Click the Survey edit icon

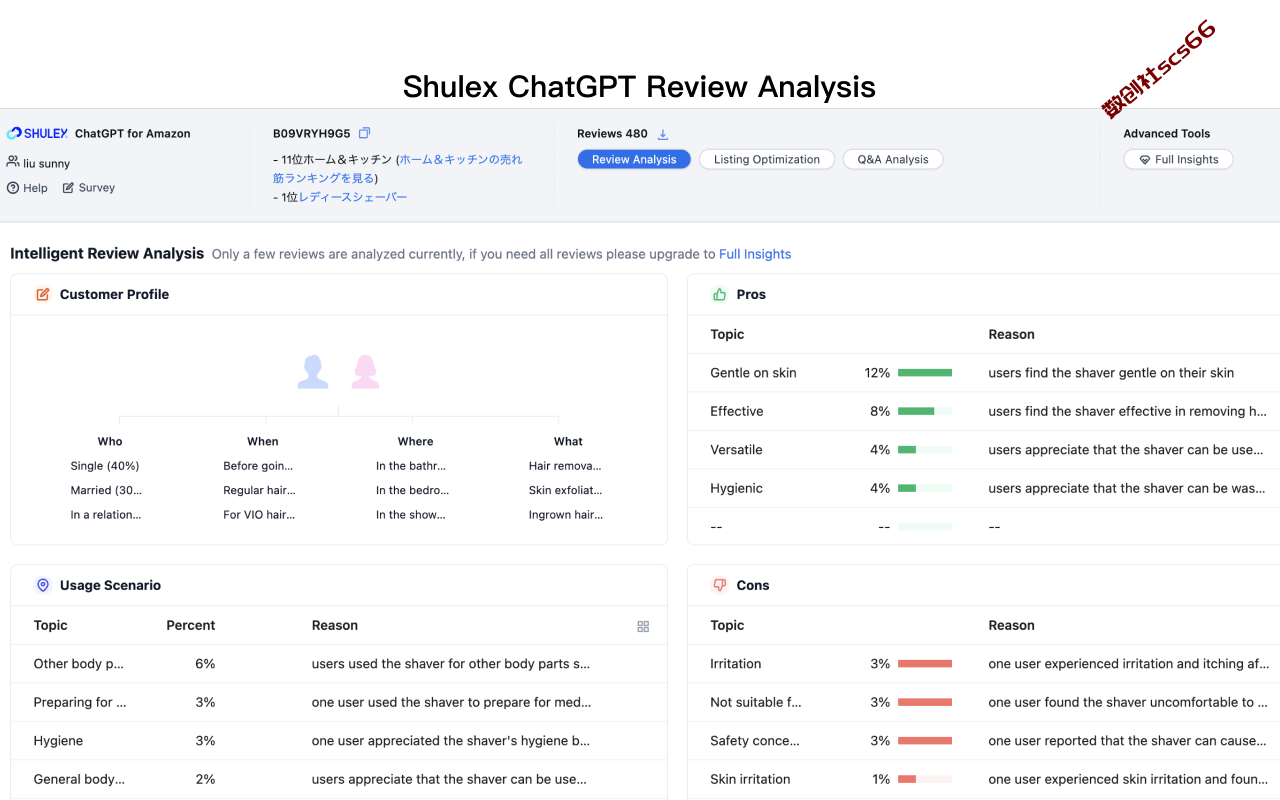coord(68,188)
